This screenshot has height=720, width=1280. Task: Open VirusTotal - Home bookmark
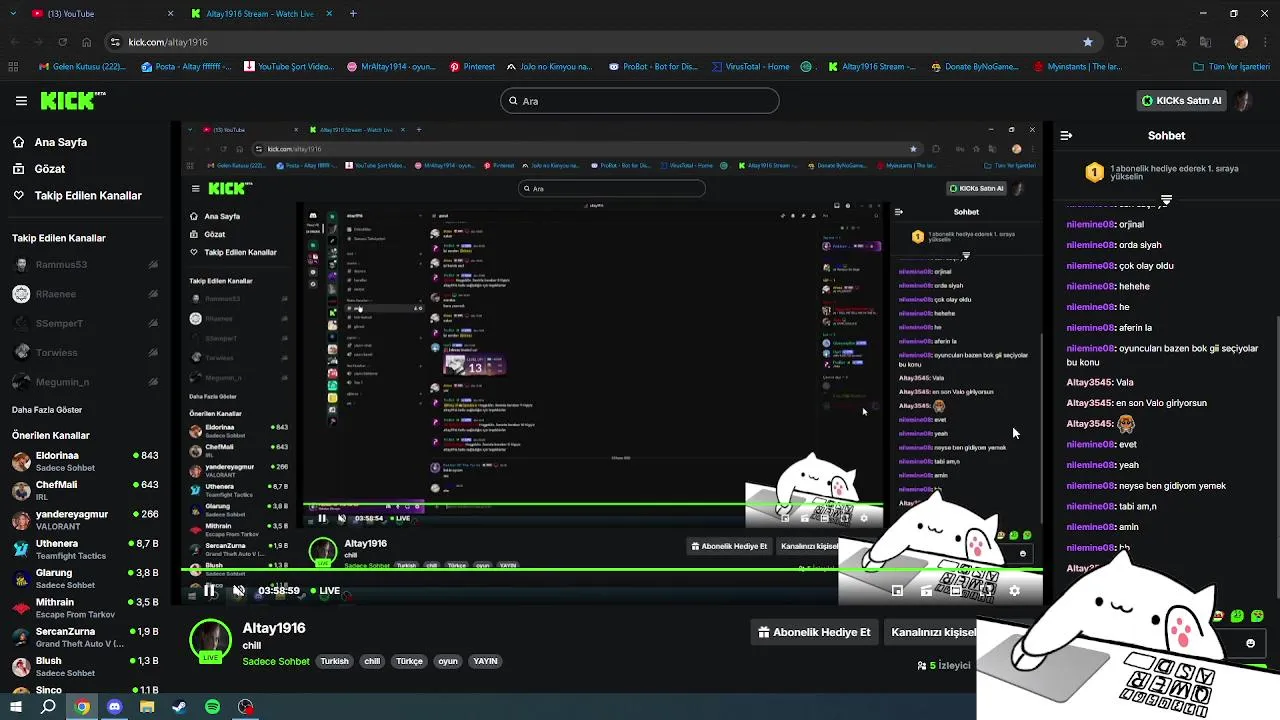(751, 67)
